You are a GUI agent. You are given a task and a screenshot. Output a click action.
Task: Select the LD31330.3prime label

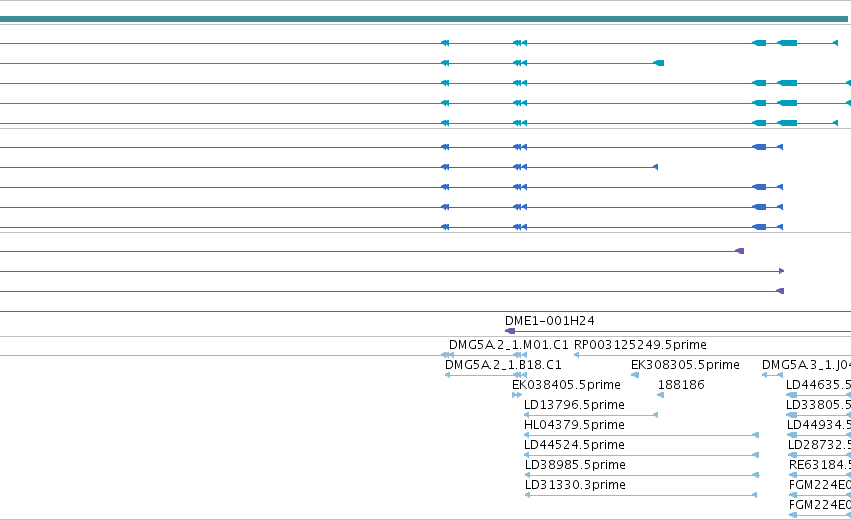[575, 485]
